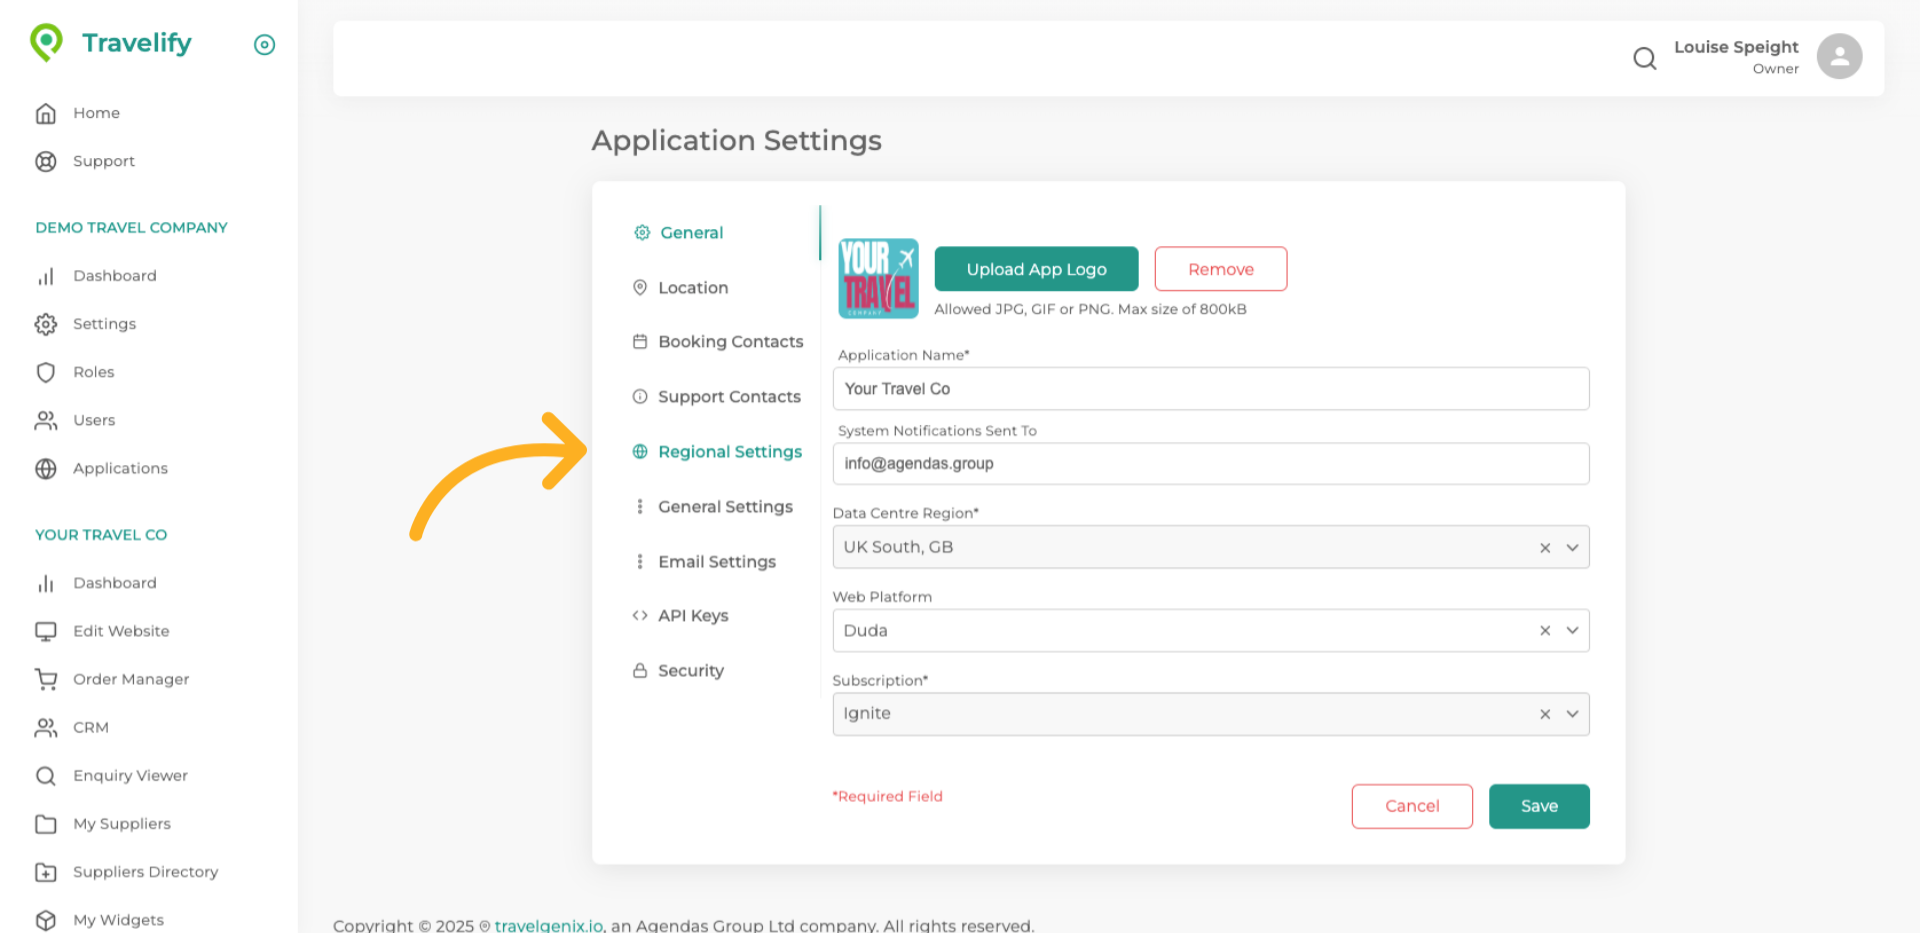Clear the Data Centre Region selection
Image resolution: width=1920 pixels, height=933 pixels.
tap(1545, 547)
